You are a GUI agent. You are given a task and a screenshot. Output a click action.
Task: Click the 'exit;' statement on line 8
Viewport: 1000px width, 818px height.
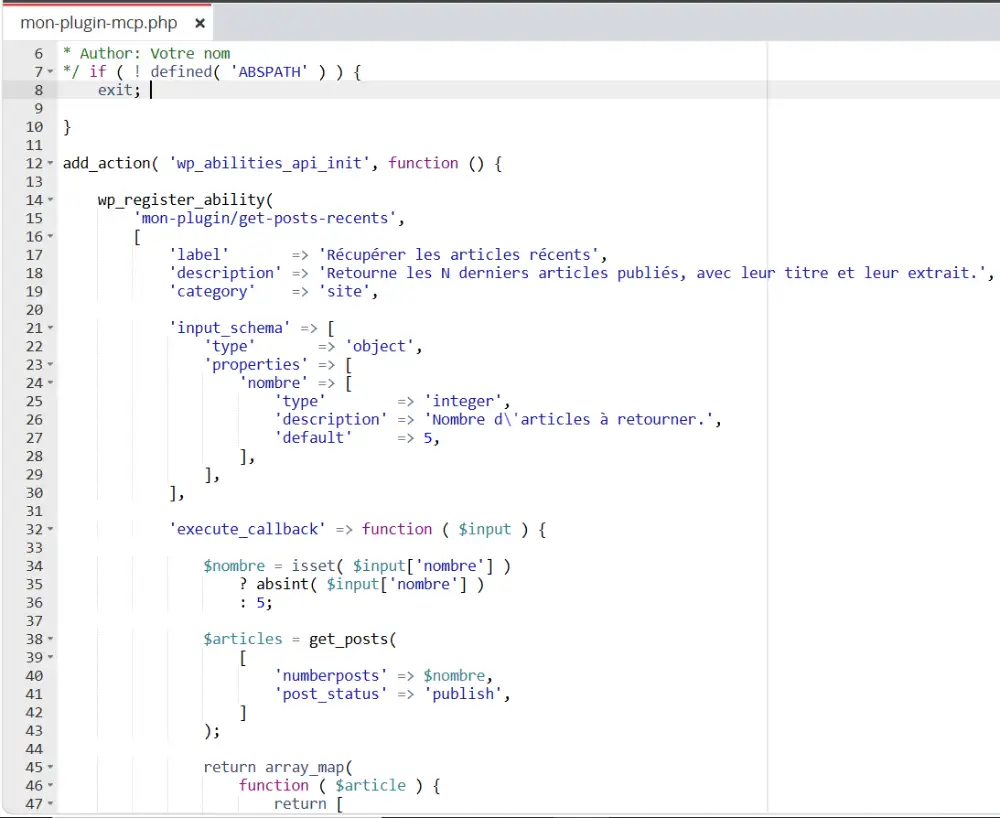pyautogui.click(x=119, y=91)
